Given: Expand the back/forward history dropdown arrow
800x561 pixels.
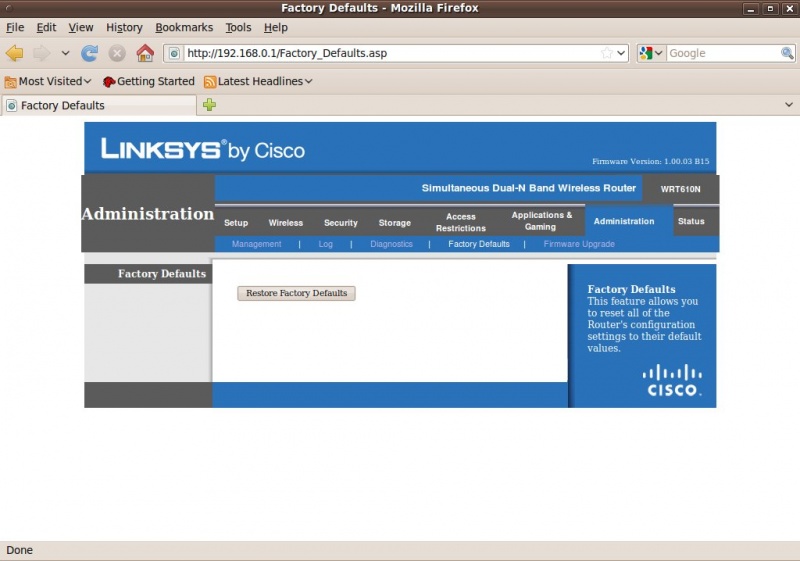Looking at the screenshot, I should pyautogui.click(x=66, y=53).
